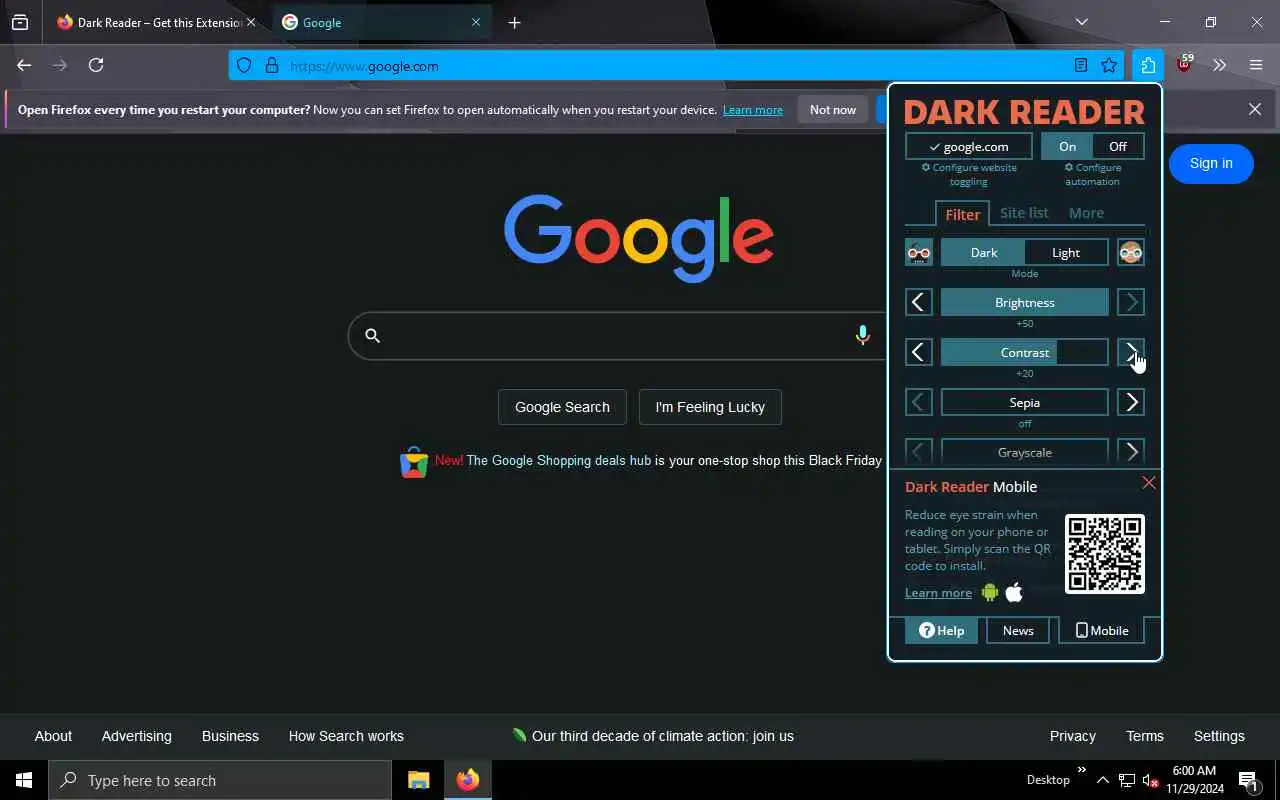Start voice search with the microphone icon

(x=862, y=336)
